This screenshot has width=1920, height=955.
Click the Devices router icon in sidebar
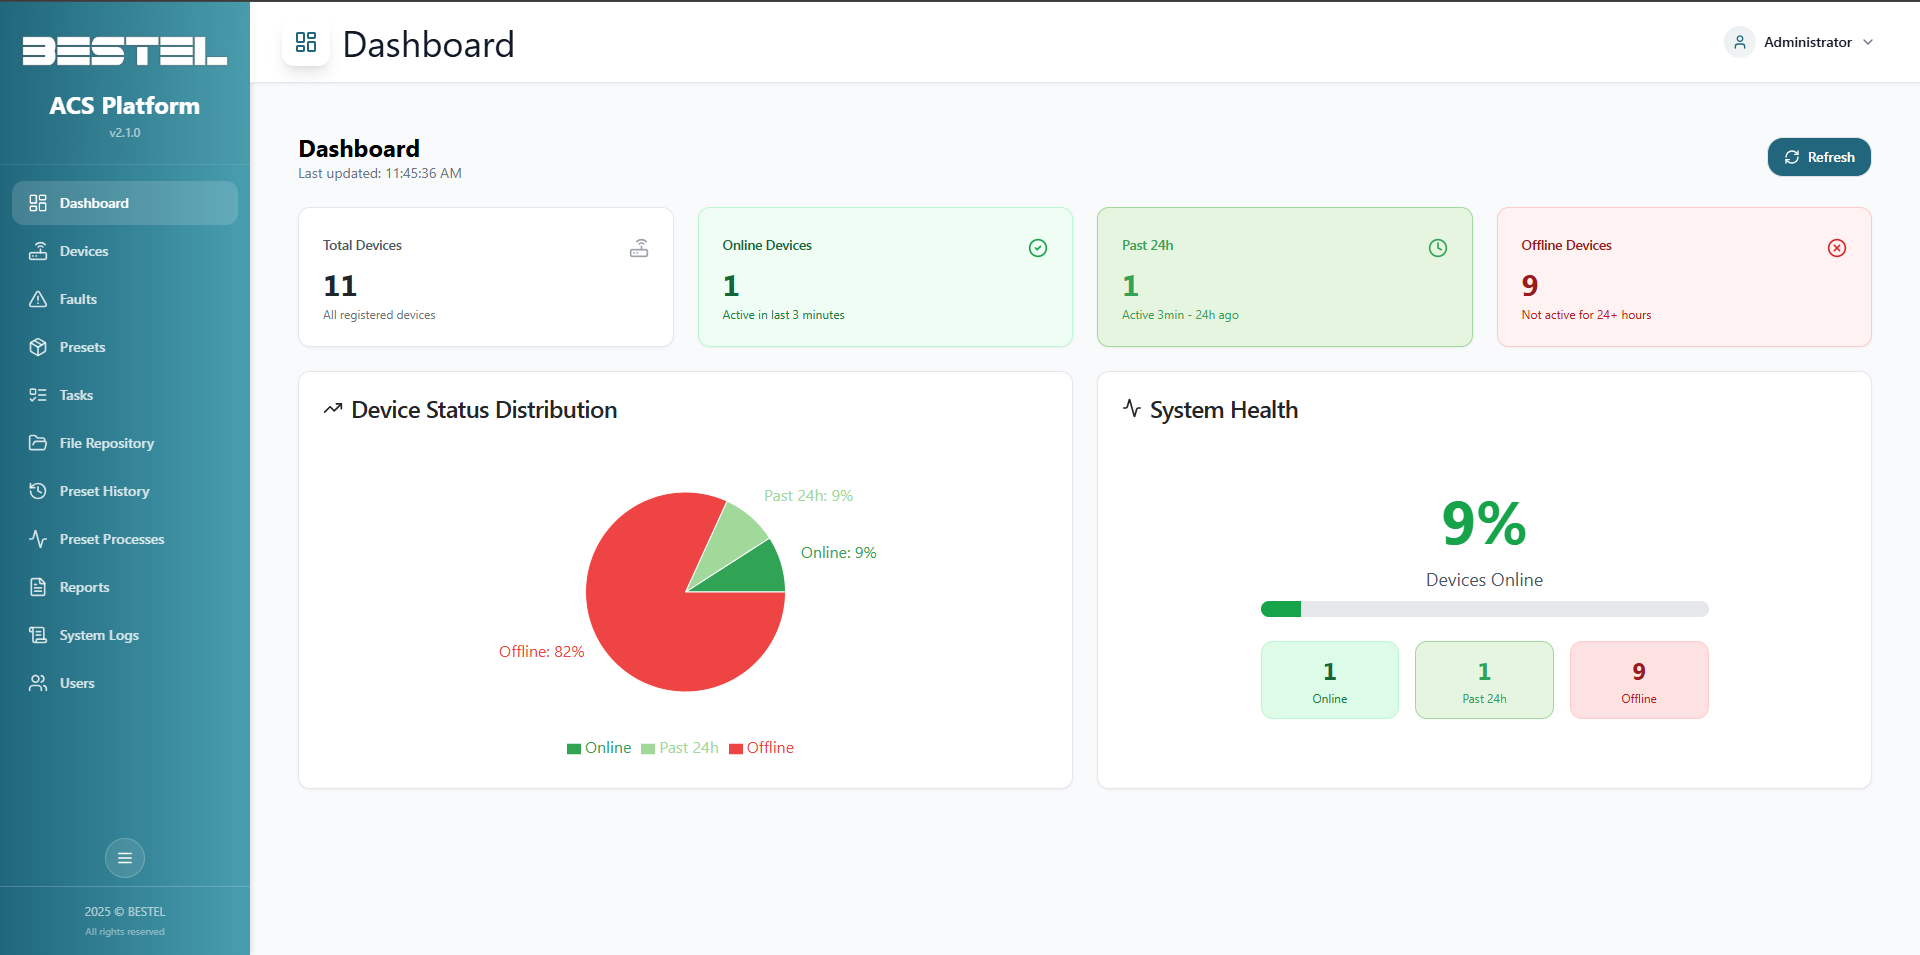tap(38, 251)
